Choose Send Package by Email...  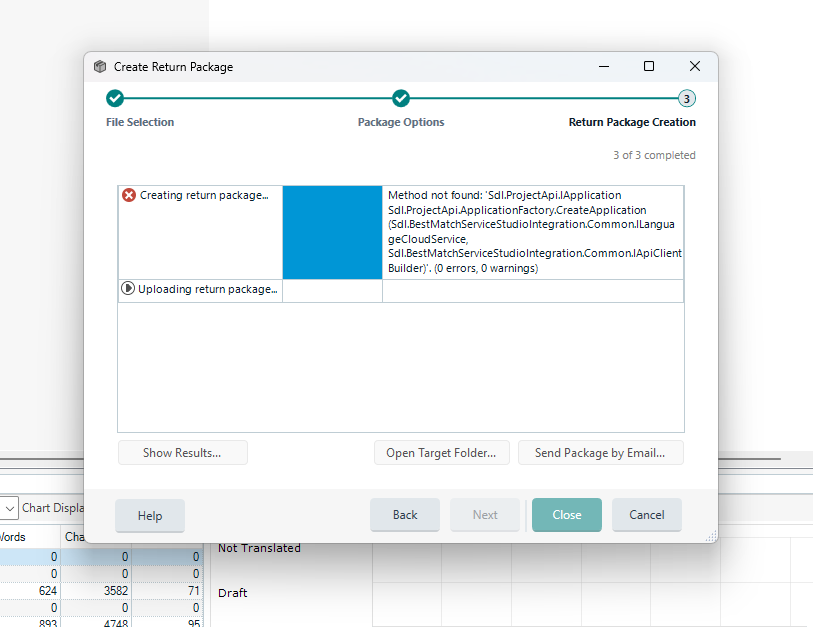tap(600, 453)
